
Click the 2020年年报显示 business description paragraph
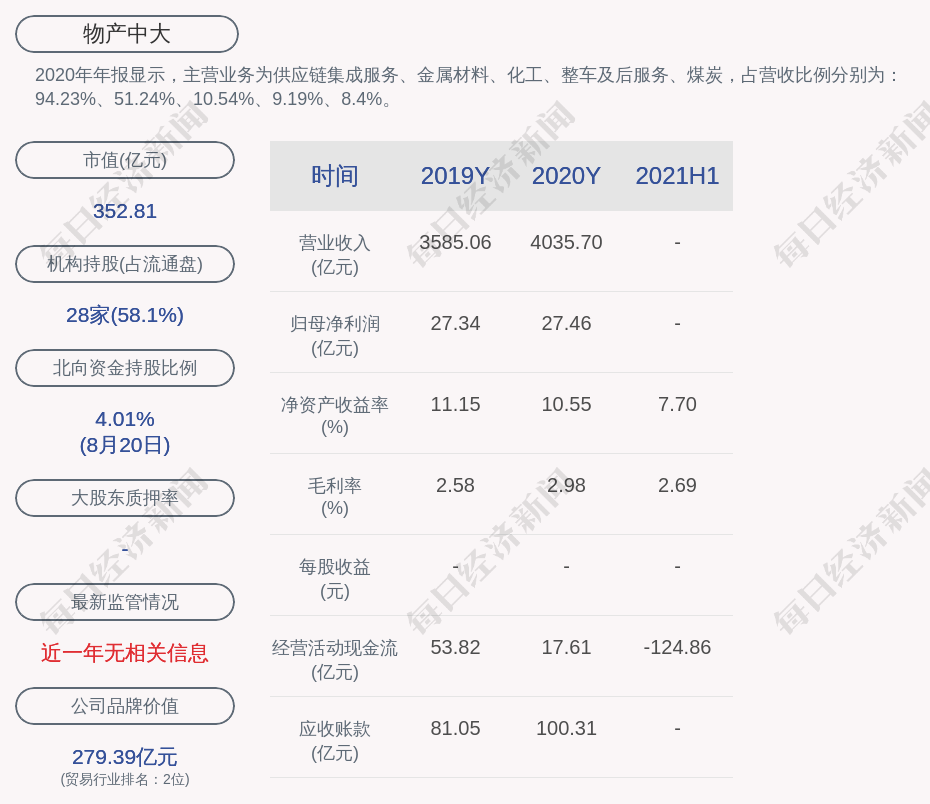[467, 87]
